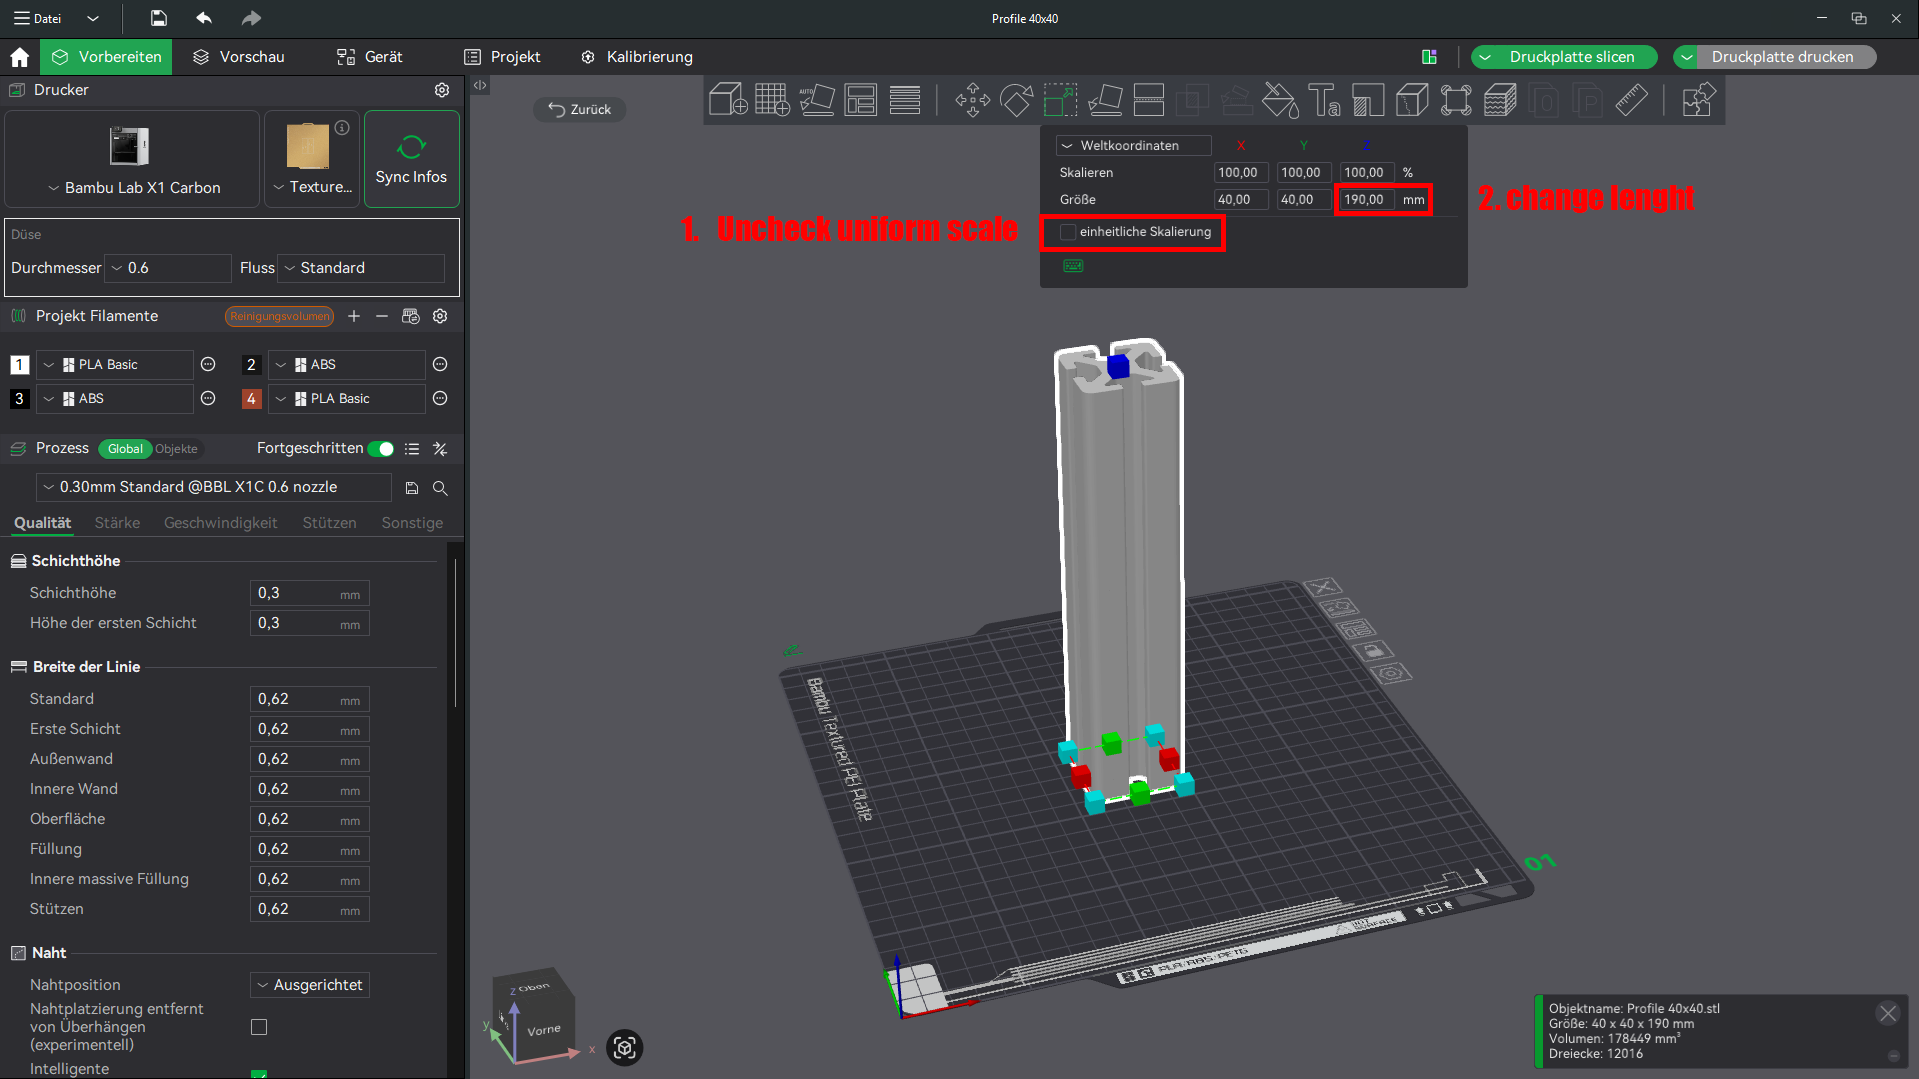Open the puzzle-piece assembly view
The image size is (1919, 1079).
[1698, 100]
